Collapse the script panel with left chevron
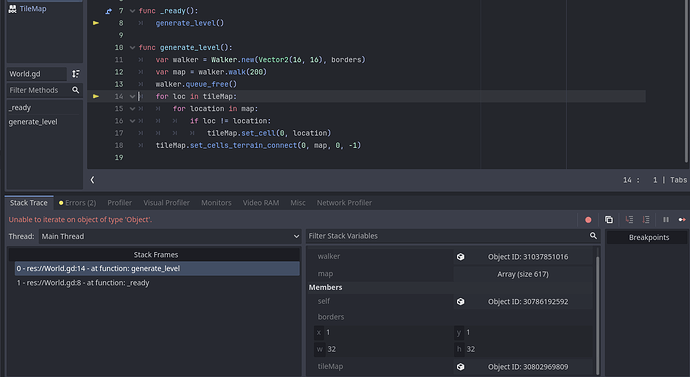690x377 pixels. click(x=92, y=179)
